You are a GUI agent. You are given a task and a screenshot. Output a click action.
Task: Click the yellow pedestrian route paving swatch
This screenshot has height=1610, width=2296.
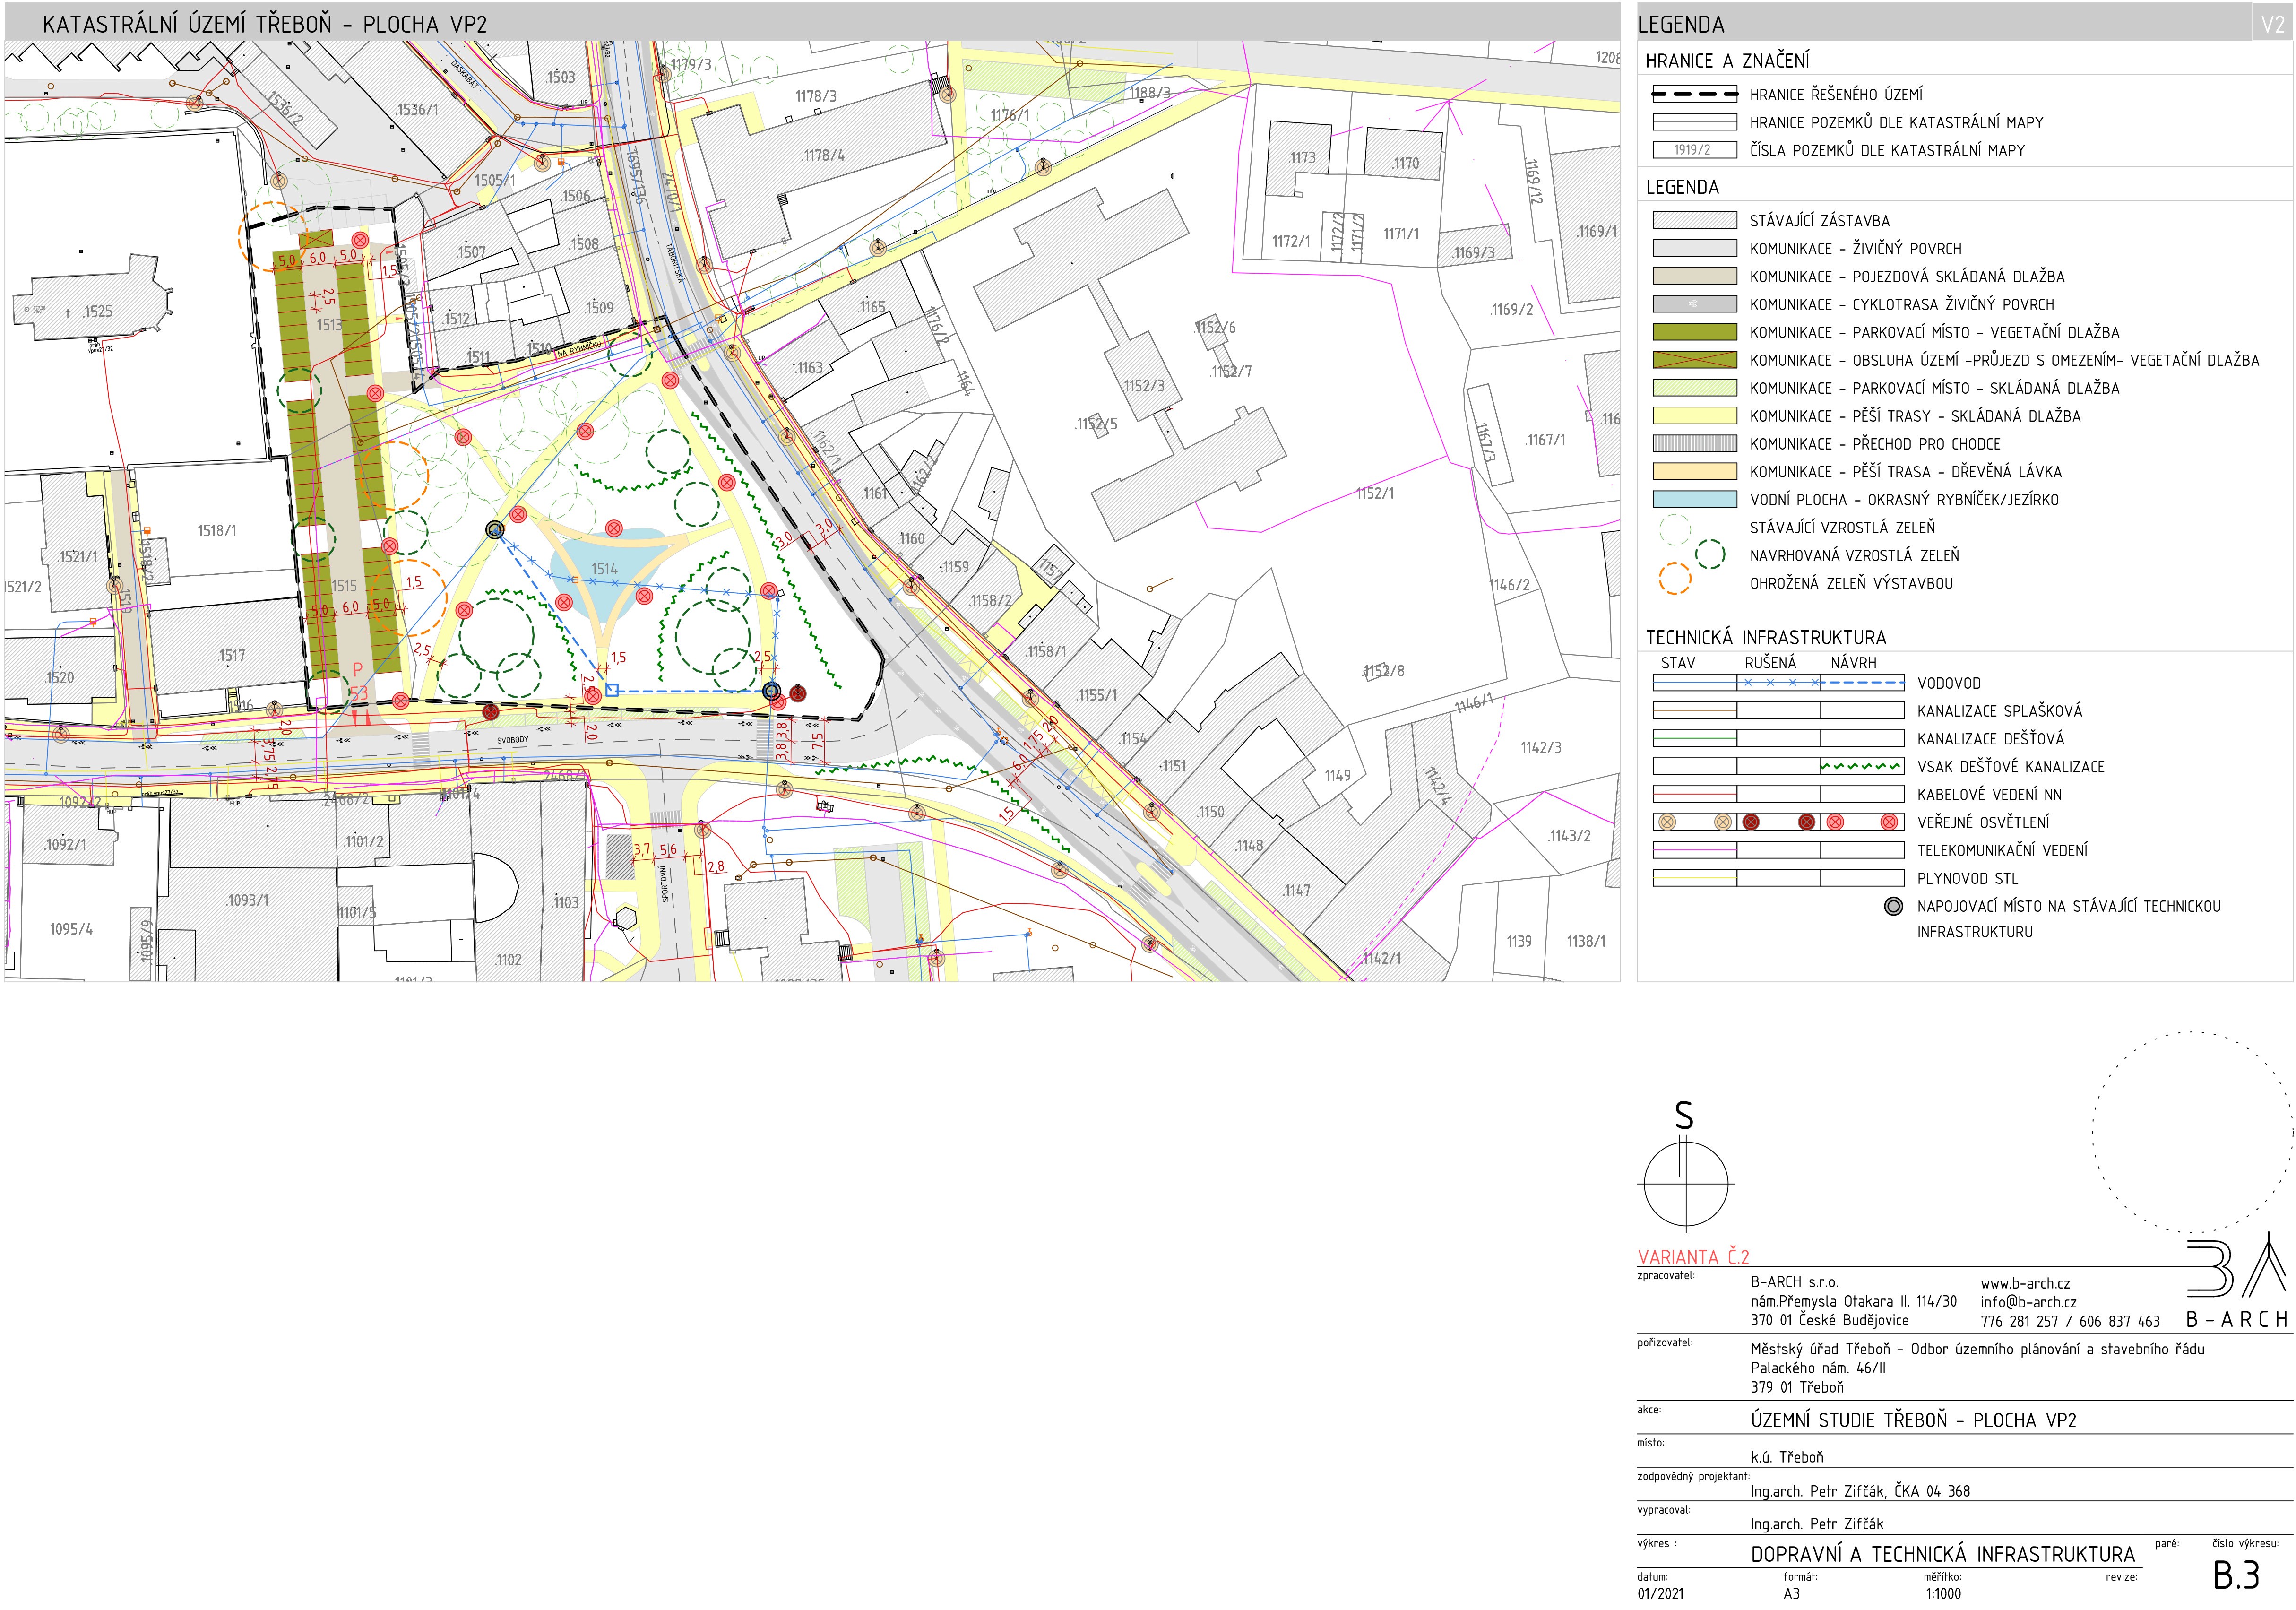pyautogui.click(x=1694, y=416)
